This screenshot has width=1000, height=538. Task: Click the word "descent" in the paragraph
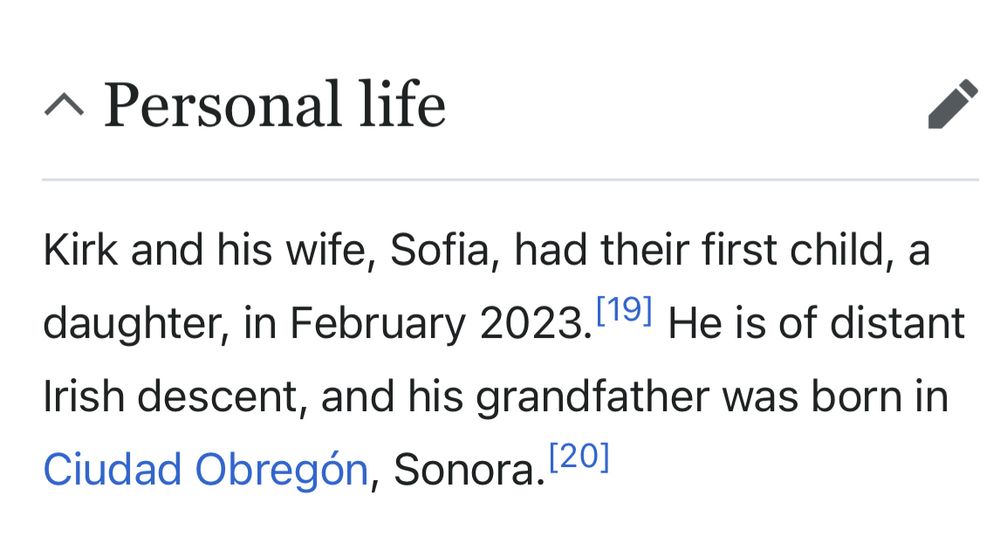click(x=223, y=397)
